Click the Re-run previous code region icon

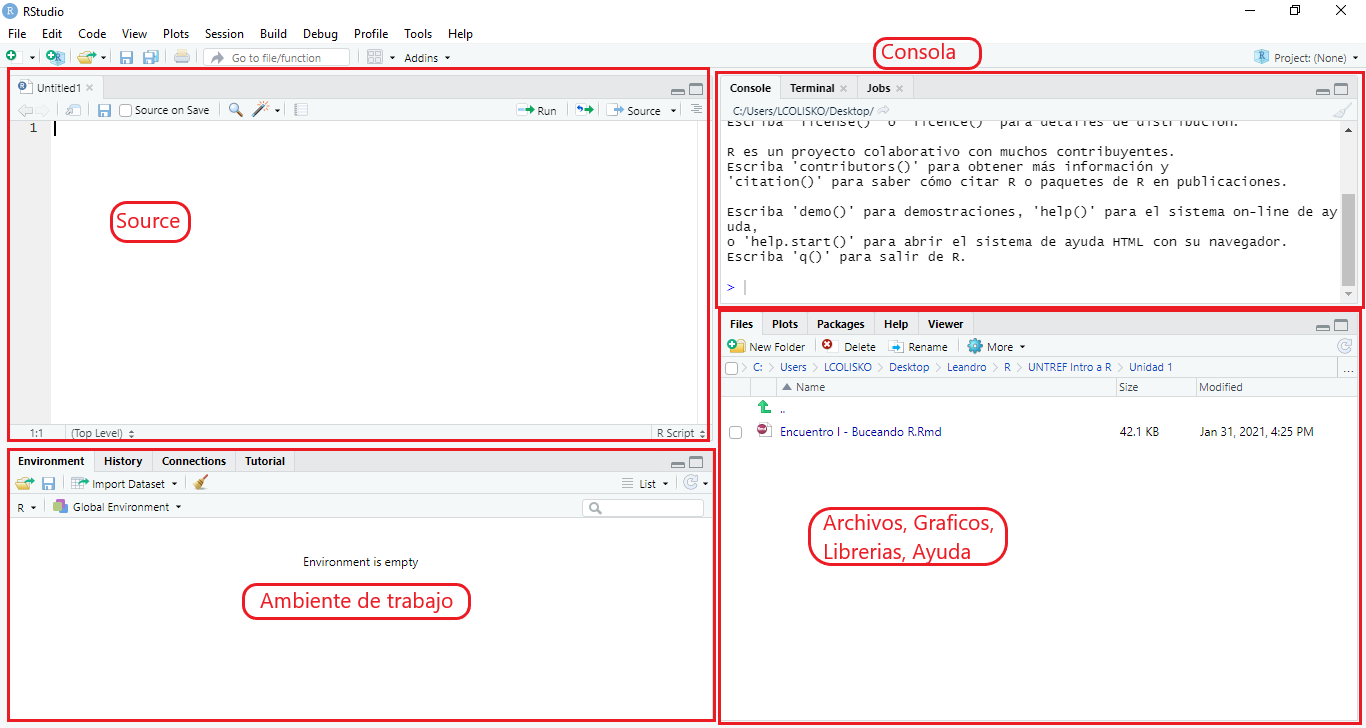[x=584, y=110]
